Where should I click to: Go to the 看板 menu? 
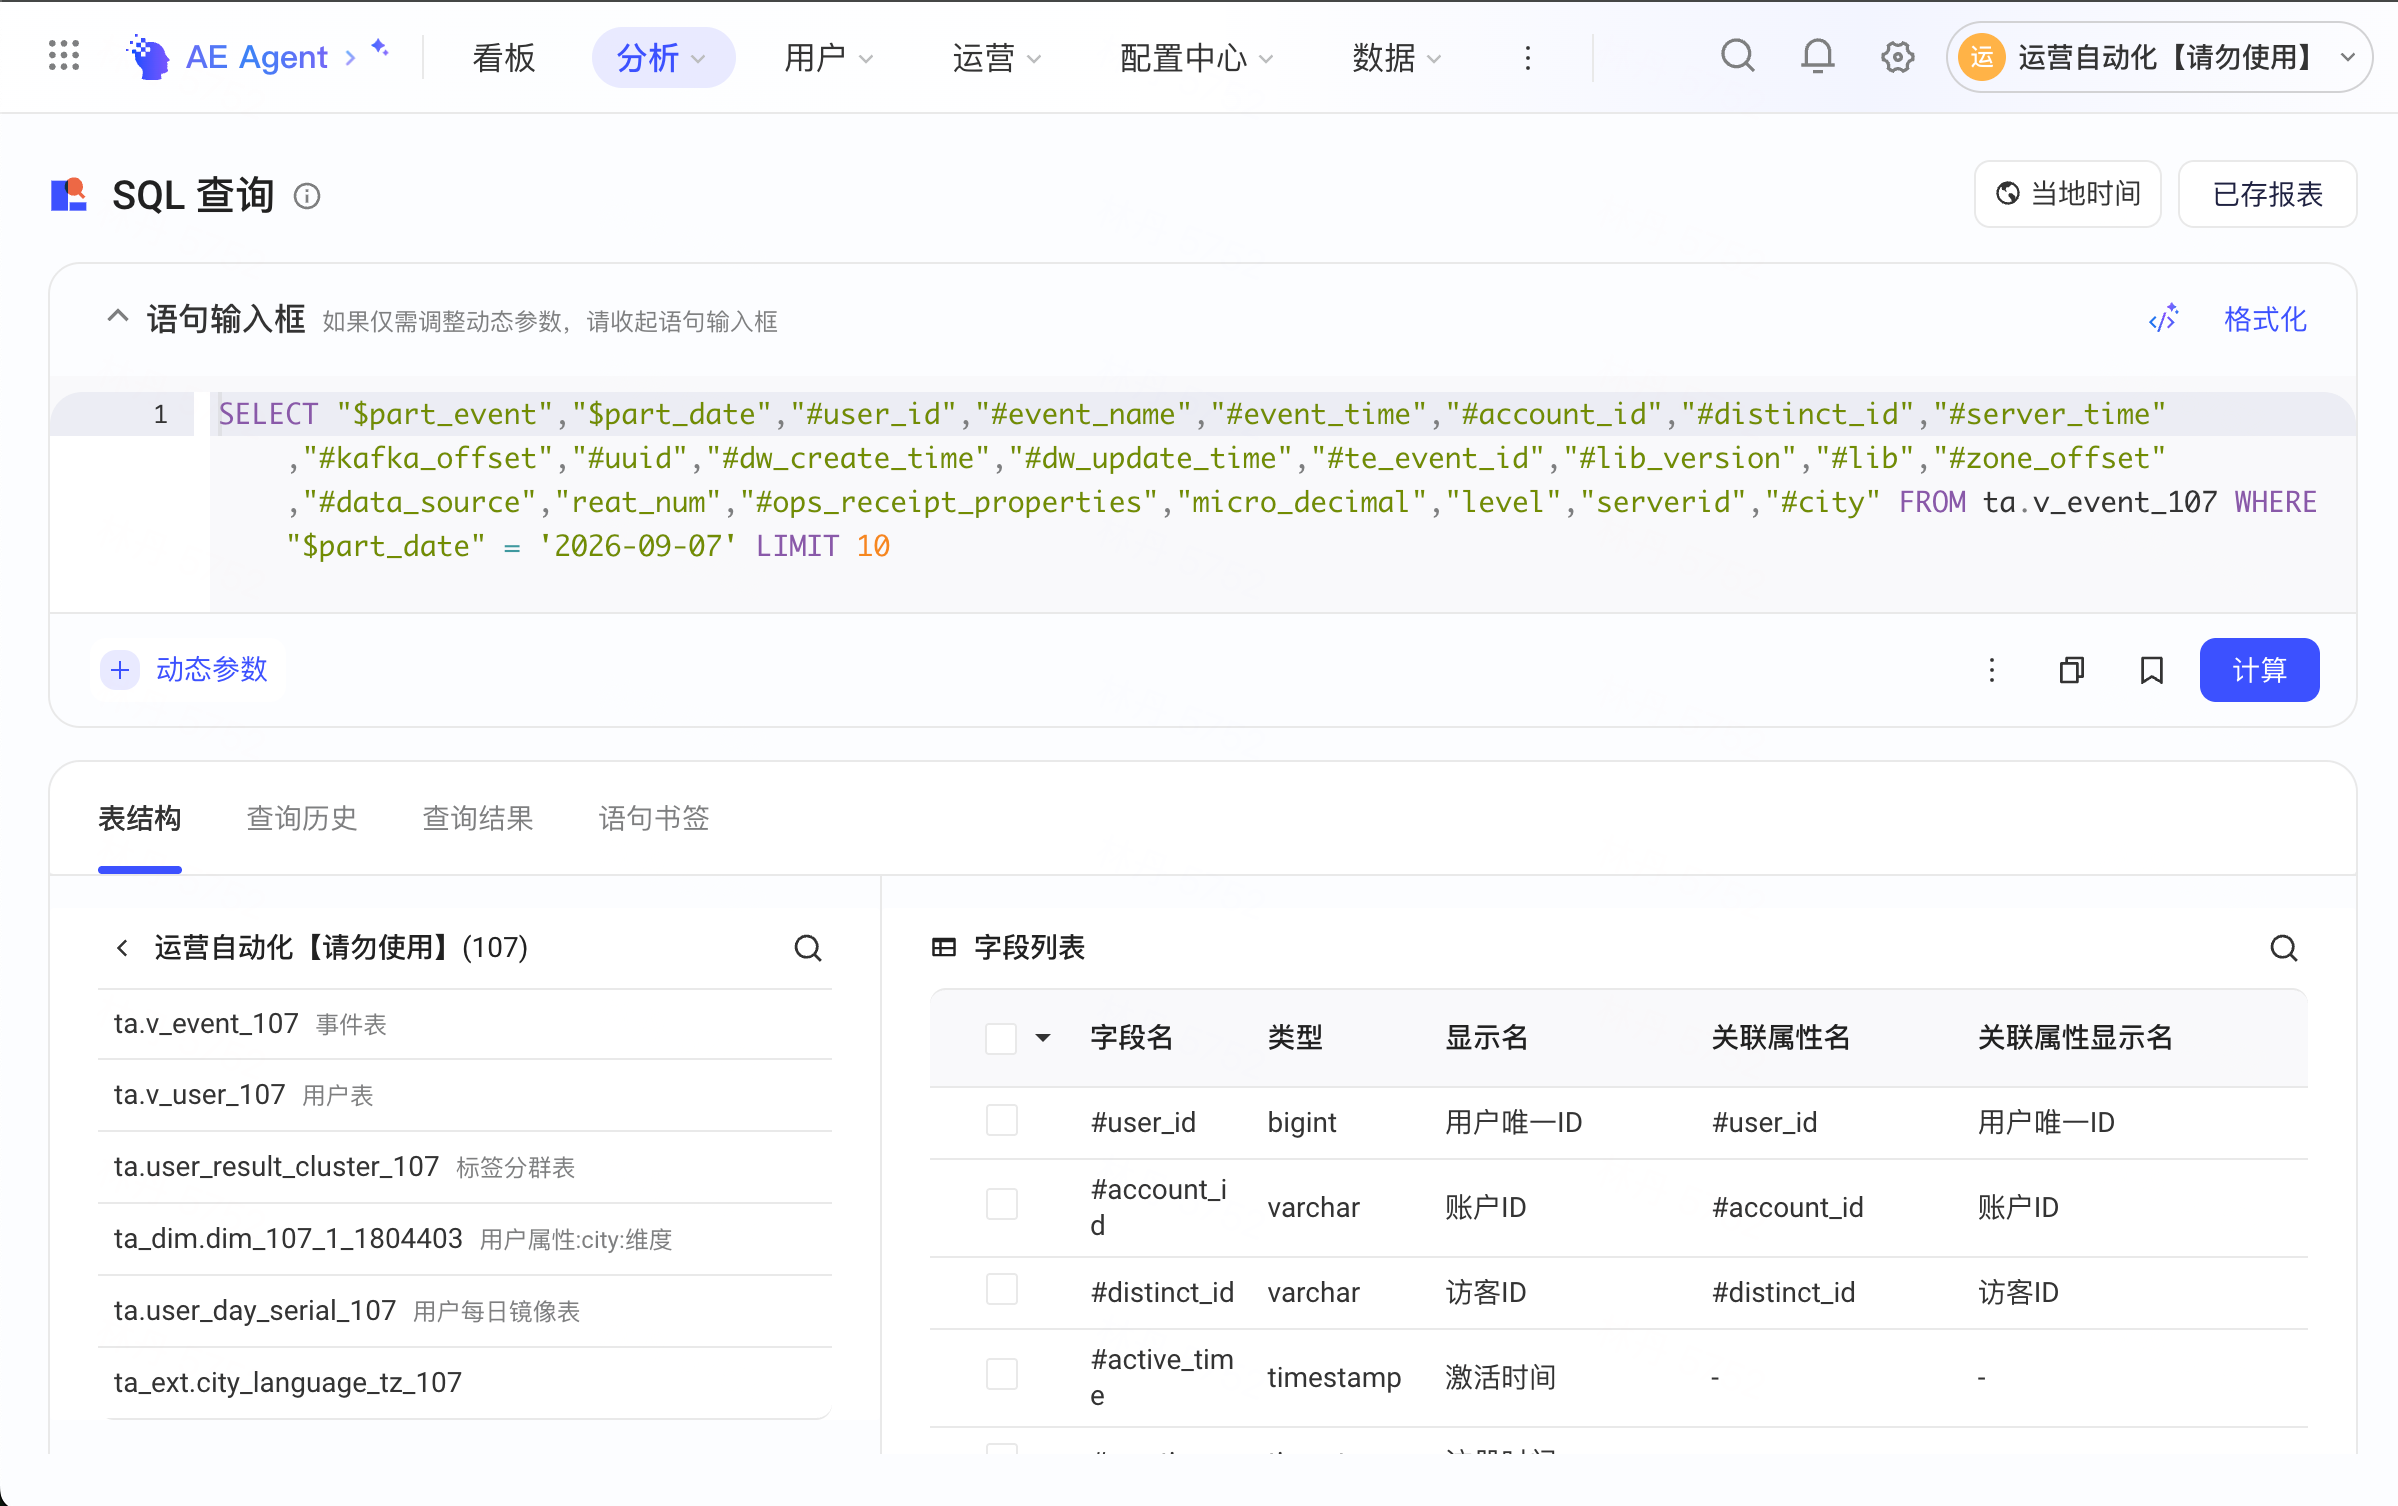coord(504,58)
